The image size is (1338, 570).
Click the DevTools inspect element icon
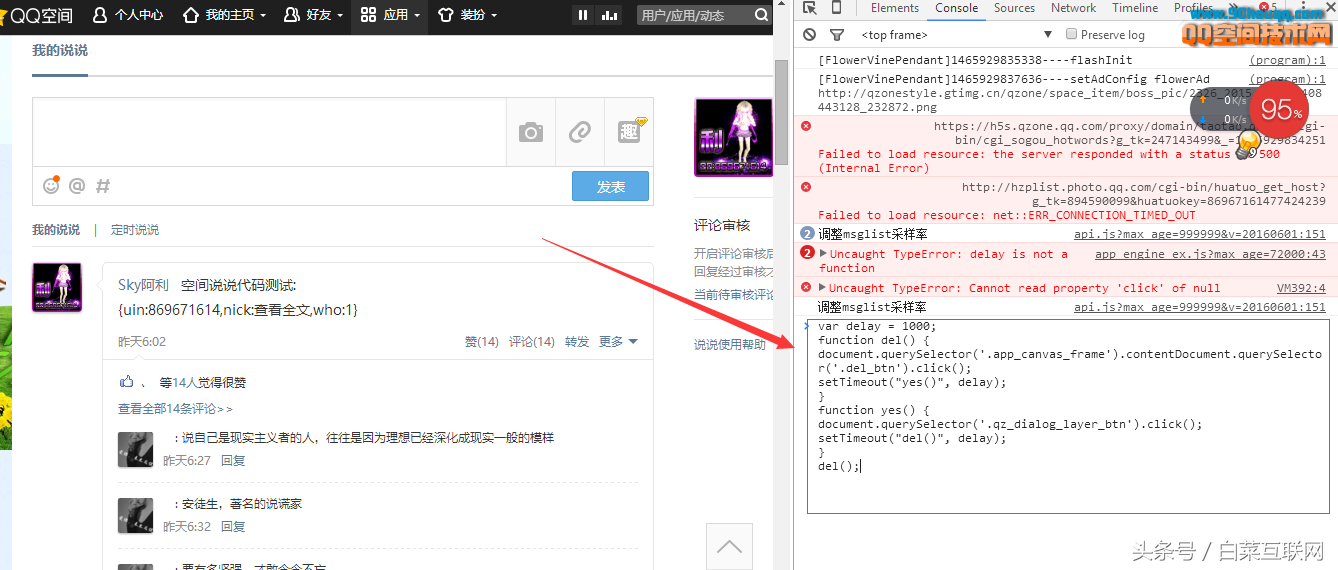click(809, 8)
